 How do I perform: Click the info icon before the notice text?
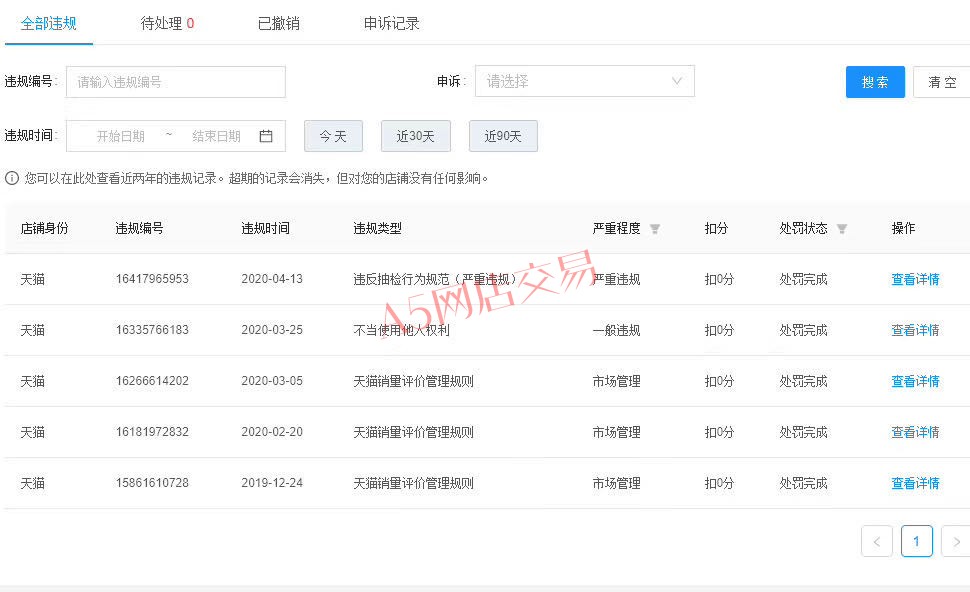(x=12, y=178)
